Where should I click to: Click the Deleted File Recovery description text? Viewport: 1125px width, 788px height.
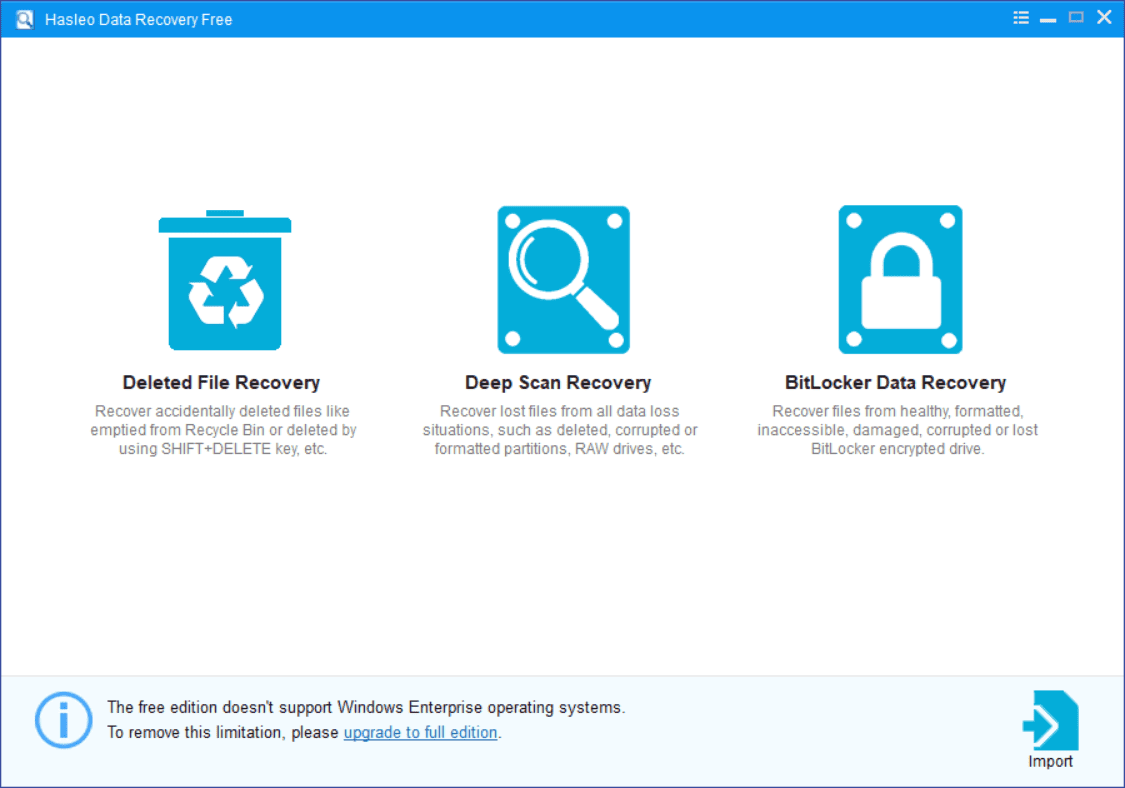point(223,430)
